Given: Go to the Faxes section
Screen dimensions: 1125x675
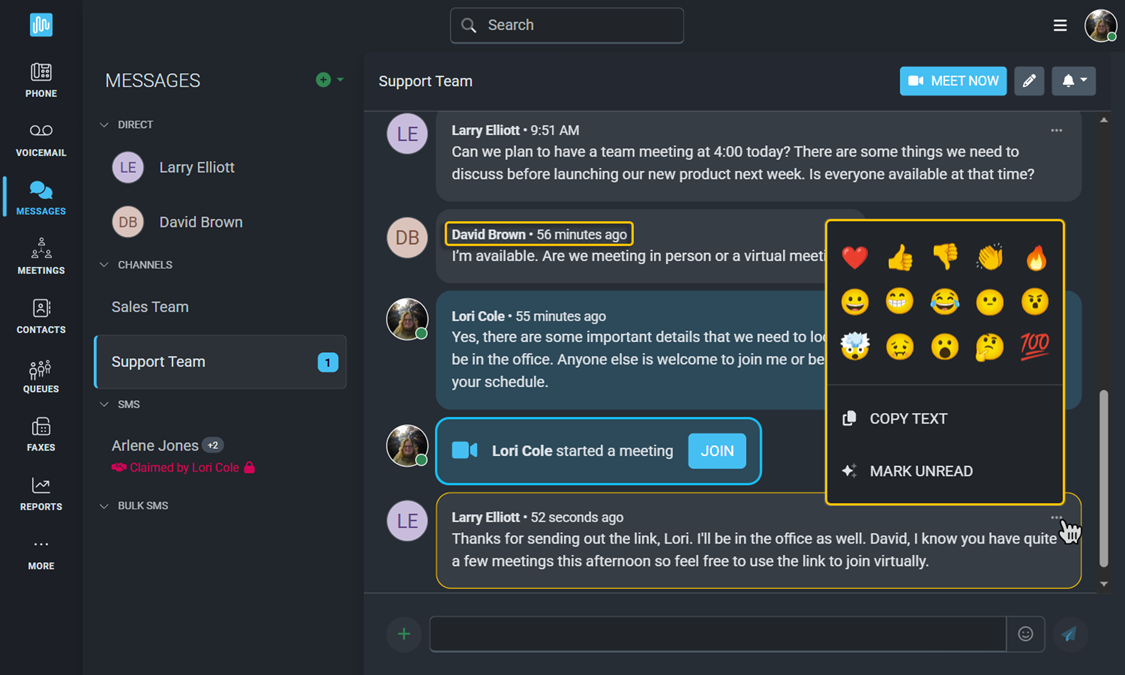Looking at the screenshot, I should pyautogui.click(x=41, y=434).
